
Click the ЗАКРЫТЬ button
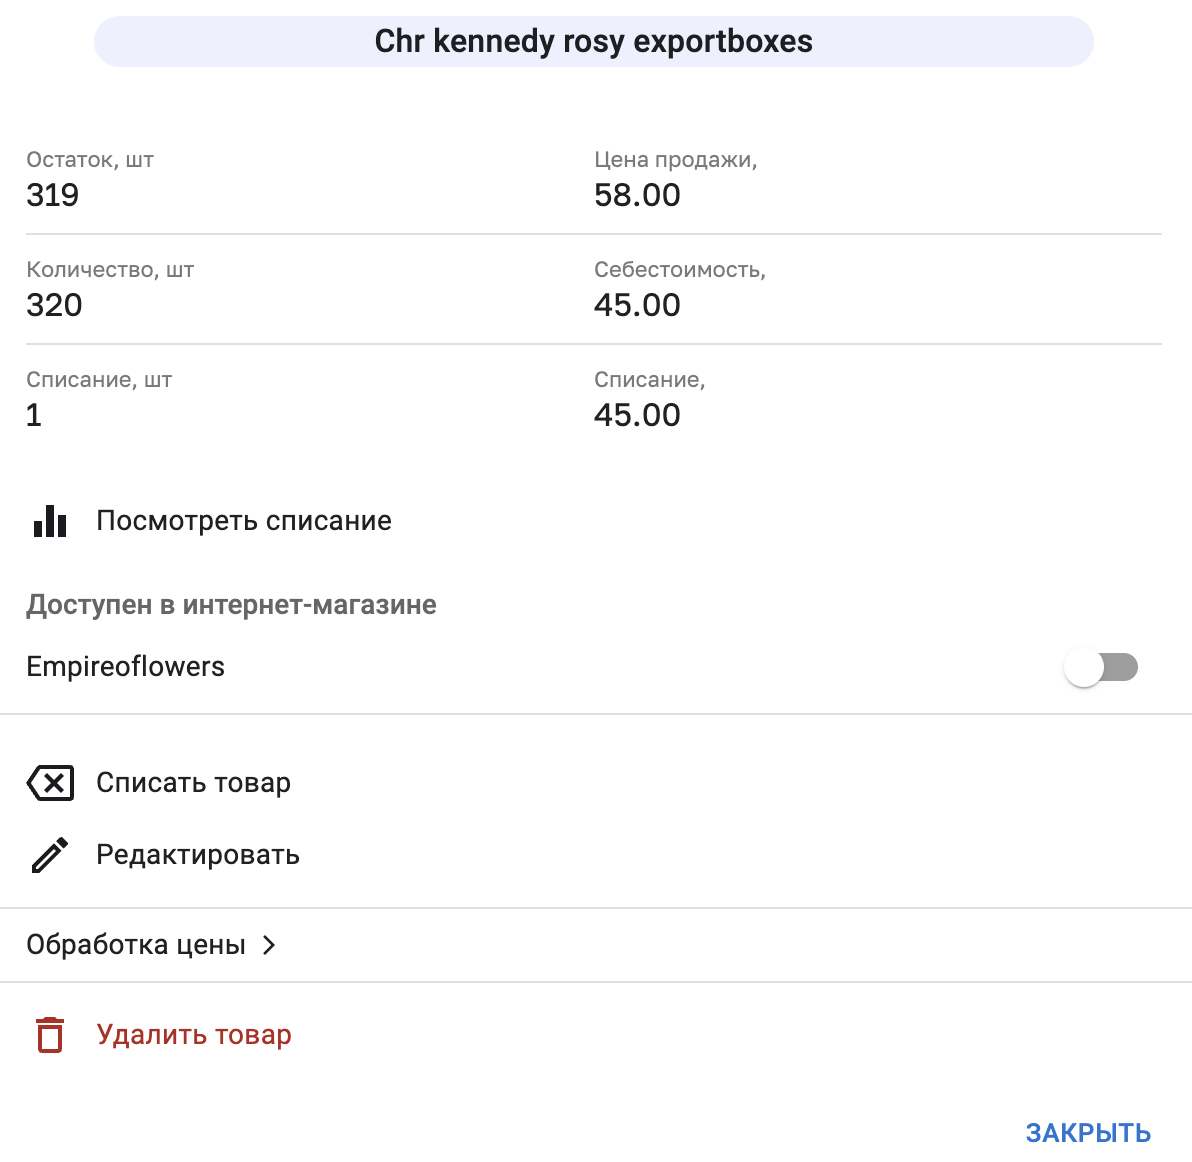point(1088,1132)
